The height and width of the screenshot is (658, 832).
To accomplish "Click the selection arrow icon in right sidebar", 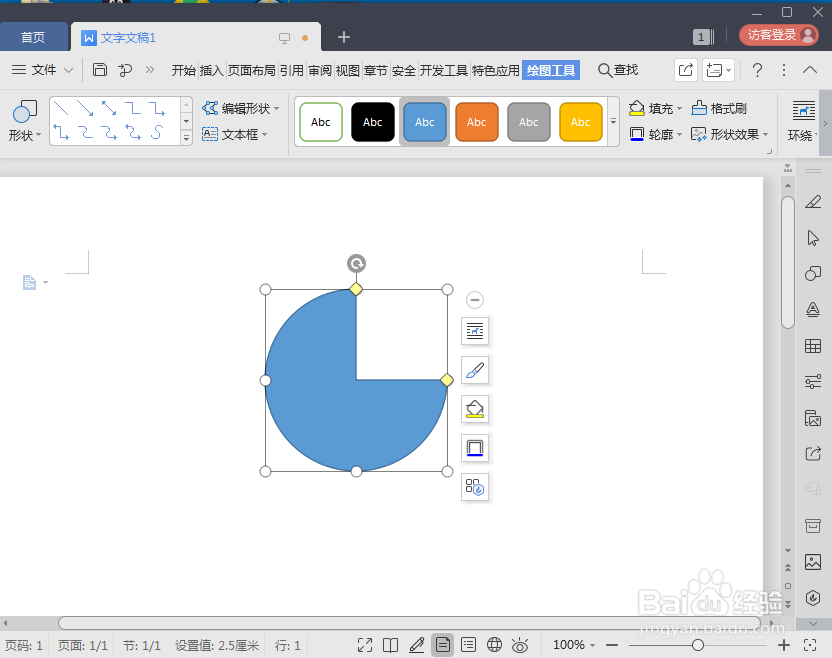I will point(813,238).
